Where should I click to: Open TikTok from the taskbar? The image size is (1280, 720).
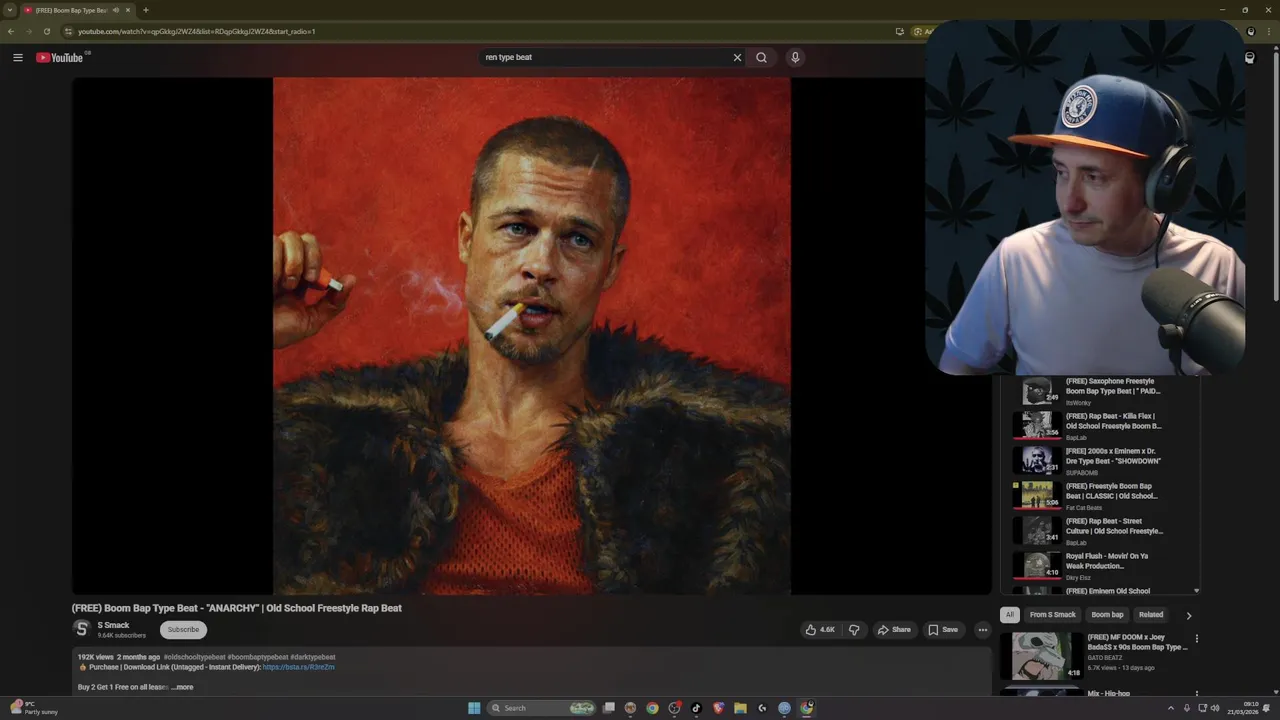click(x=696, y=708)
